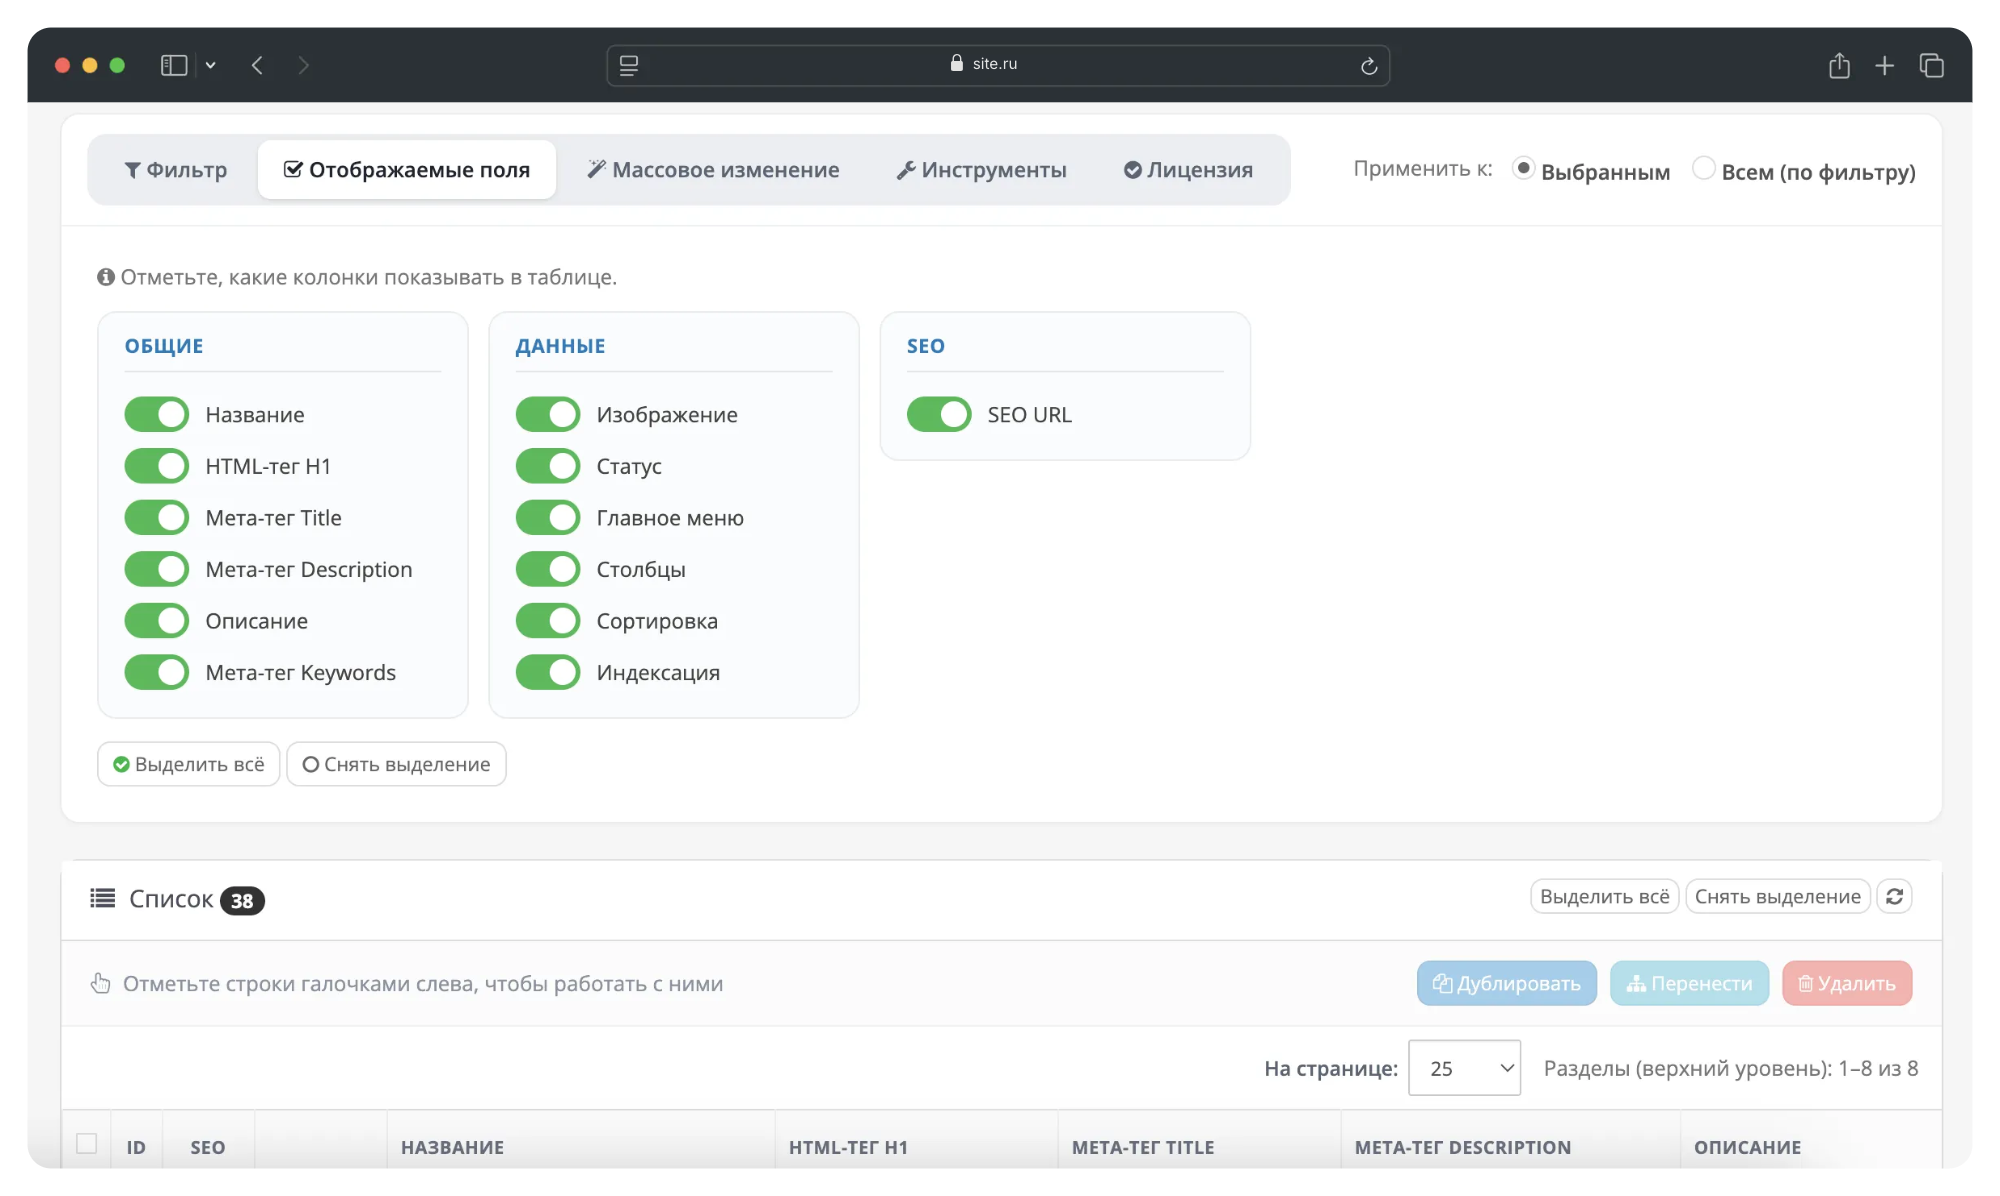The width and height of the screenshot is (2000, 1196).
Task: Go back with the browser back arrow
Action: pyautogui.click(x=257, y=65)
